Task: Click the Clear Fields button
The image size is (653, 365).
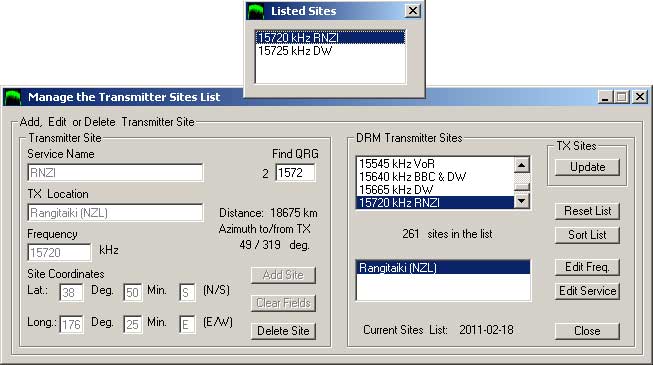Action: pyautogui.click(x=283, y=303)
